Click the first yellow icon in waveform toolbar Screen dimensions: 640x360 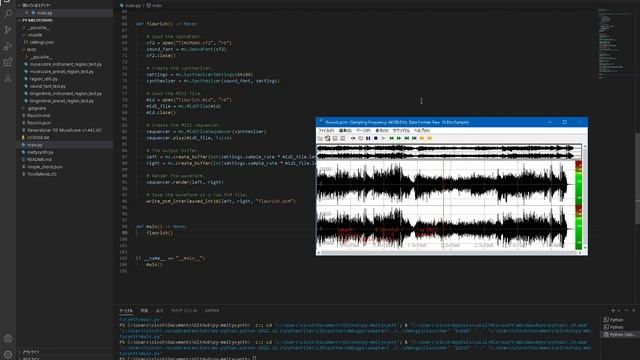(422, 138)
